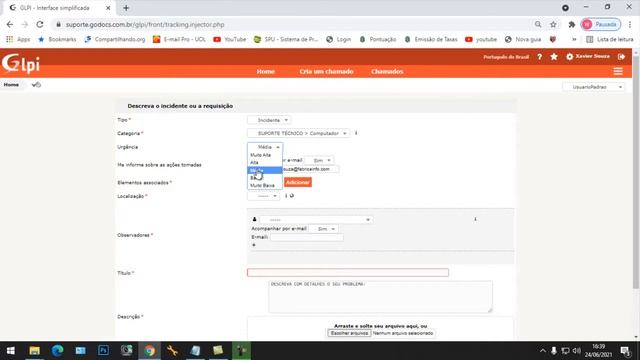Click the user icon in Observadores section
The image size is (640, 360).
pos(254,220)
